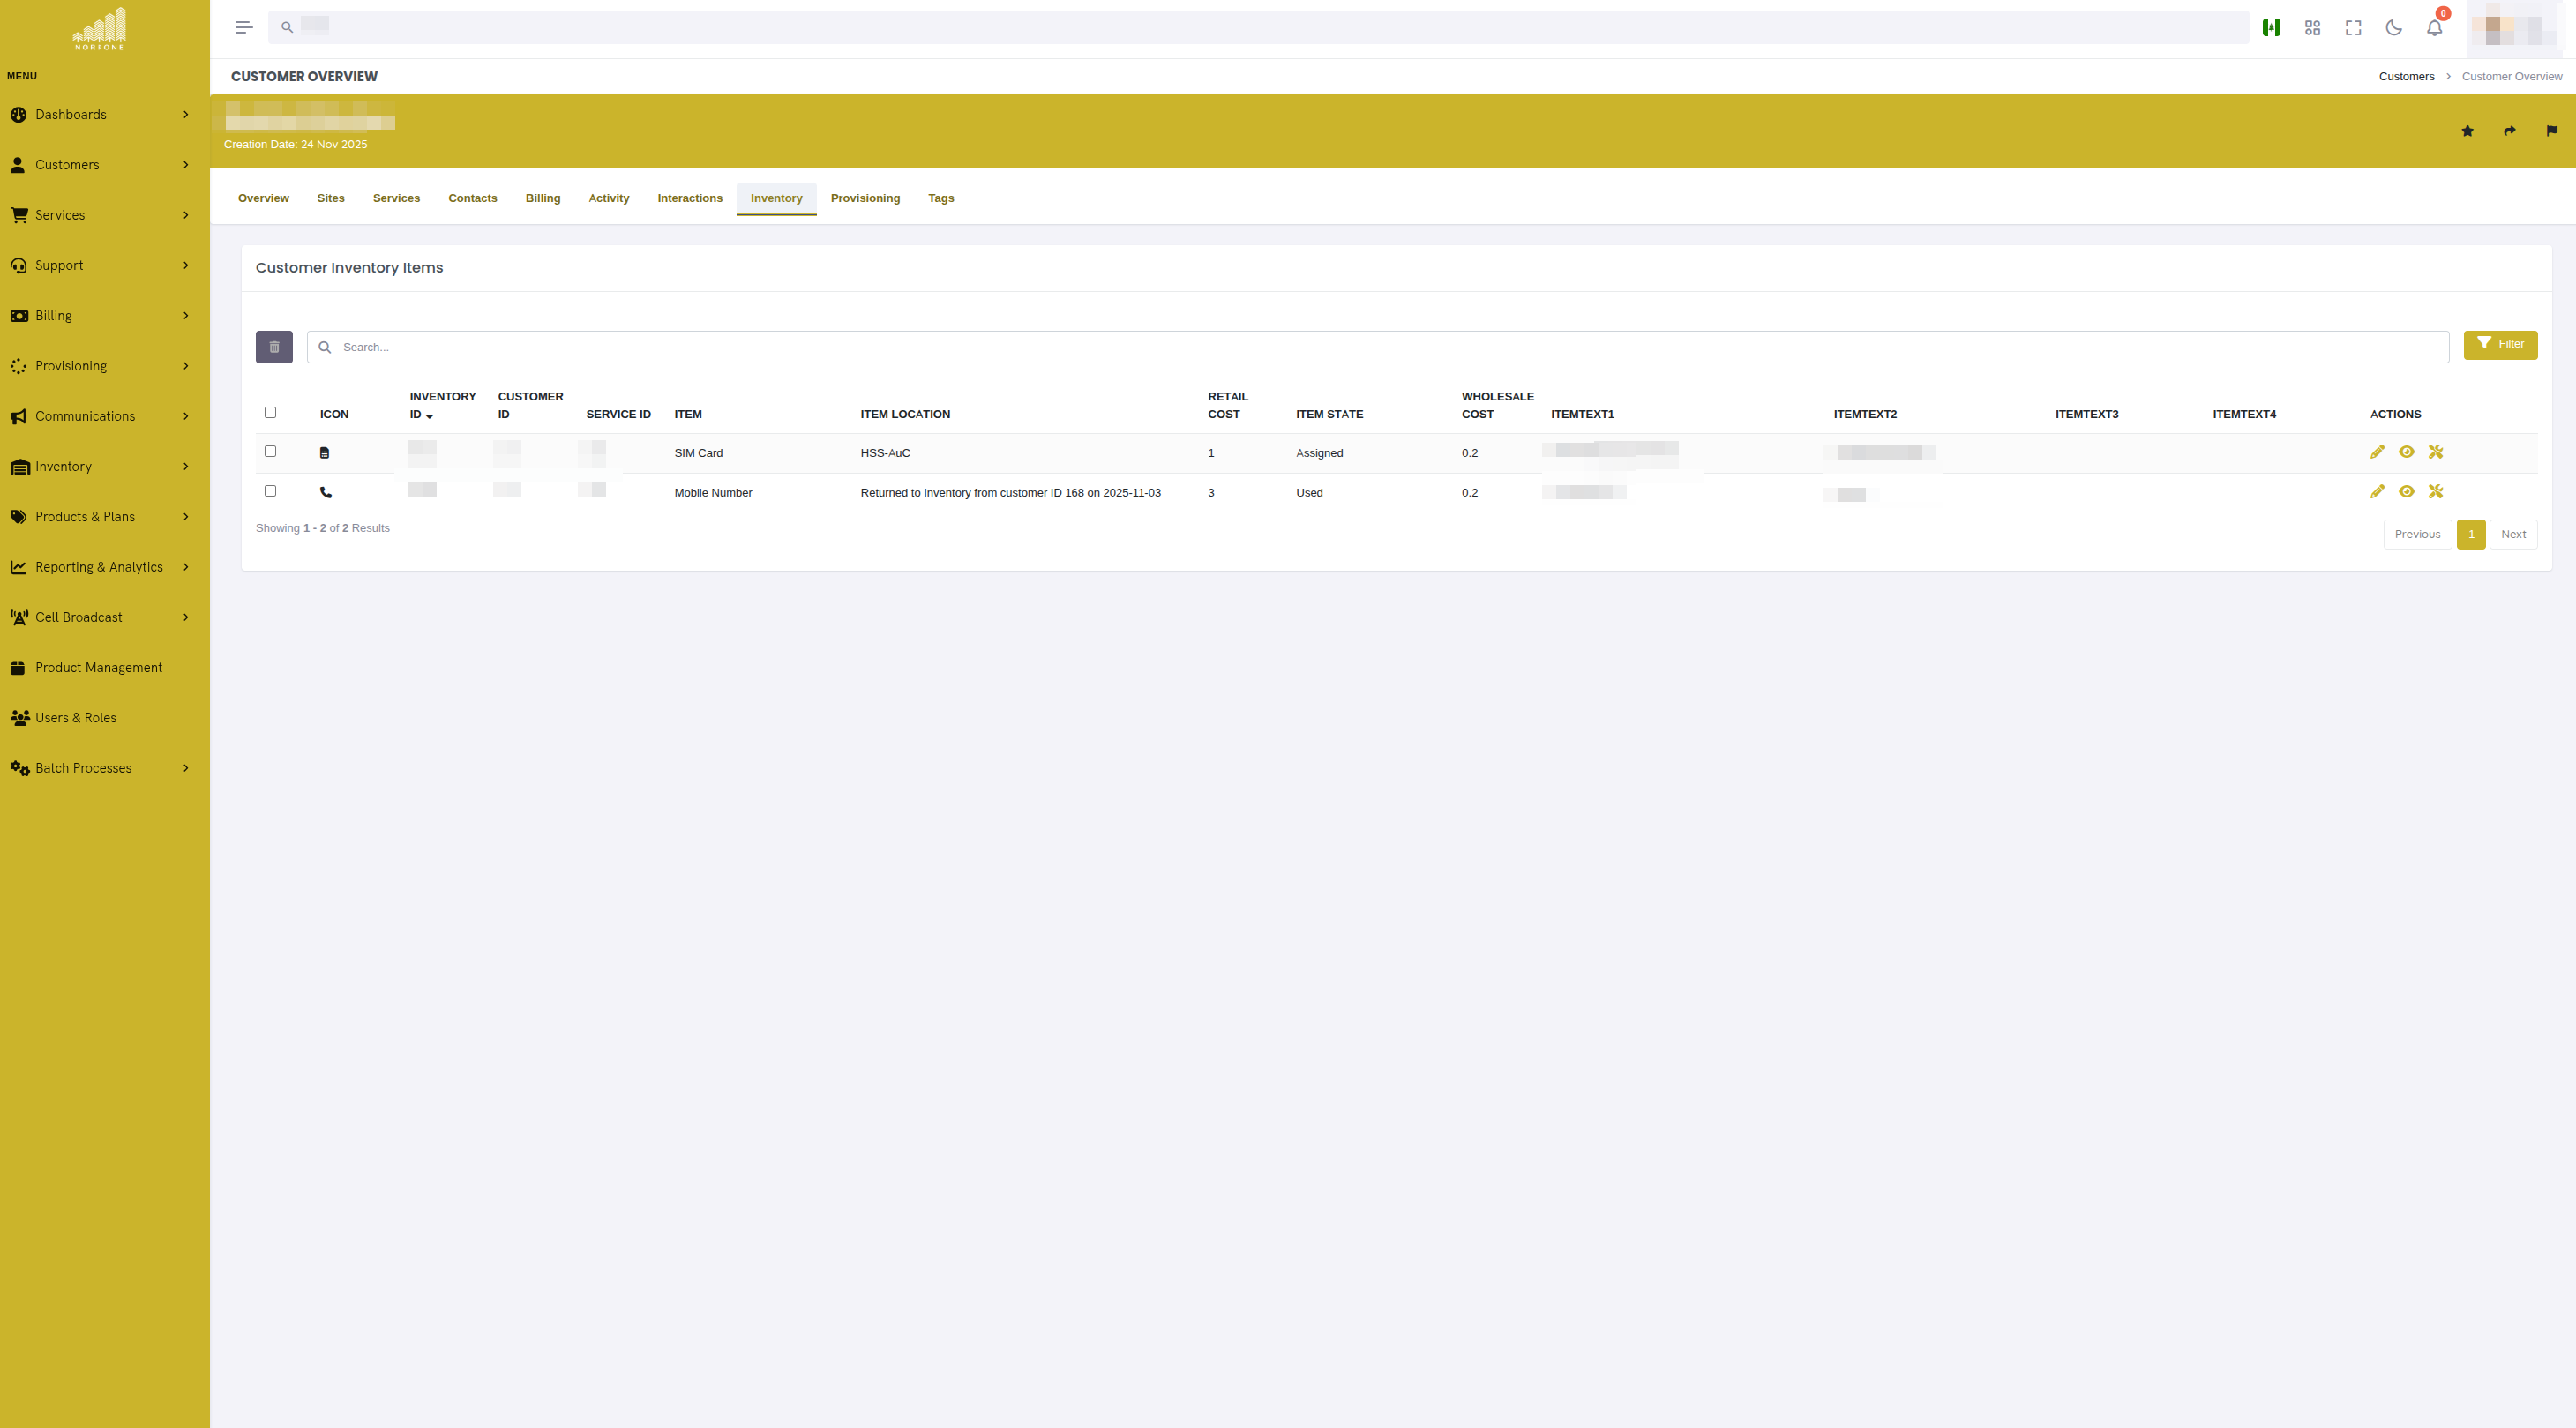Open the Customers breadcrumb link
The width and height of the screenshot is (2576, 1428).
tap(2406, 76)
